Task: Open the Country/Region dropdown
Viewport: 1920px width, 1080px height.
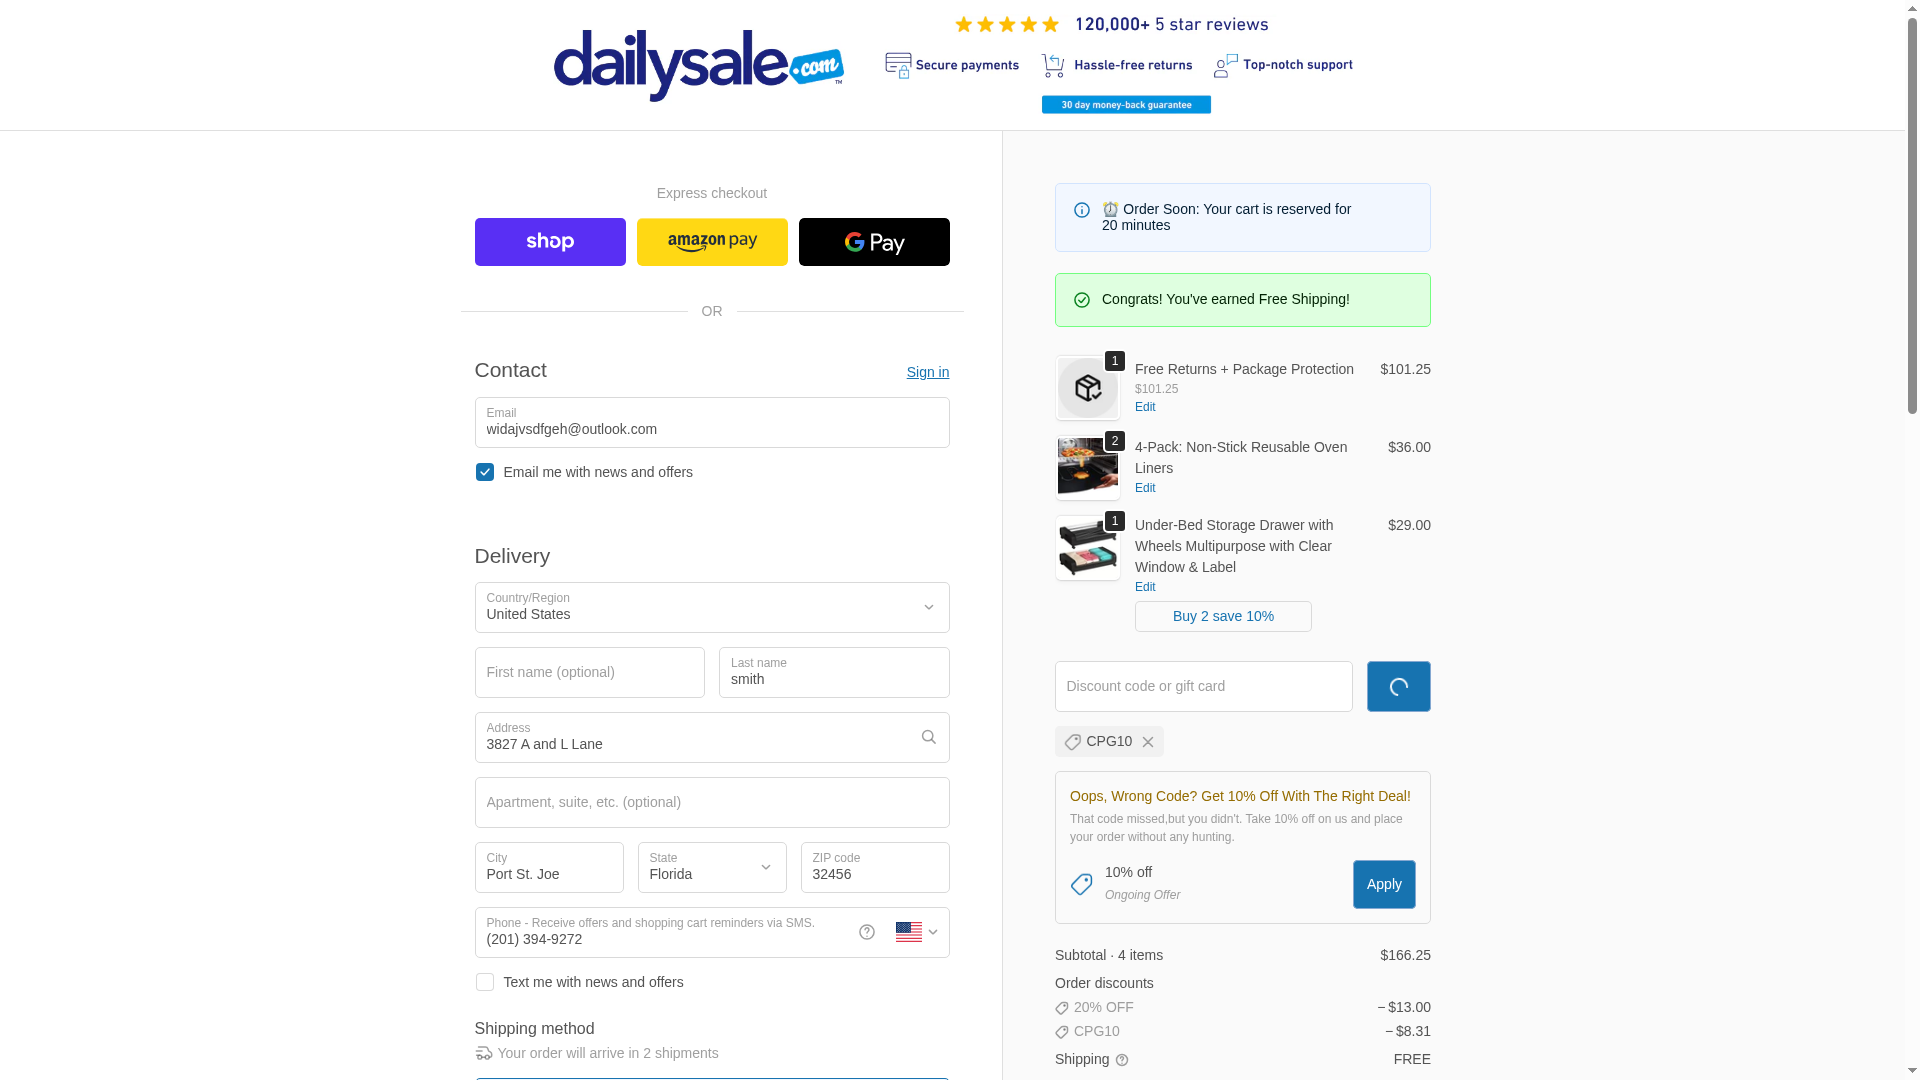Action: [x=712, y=608]
